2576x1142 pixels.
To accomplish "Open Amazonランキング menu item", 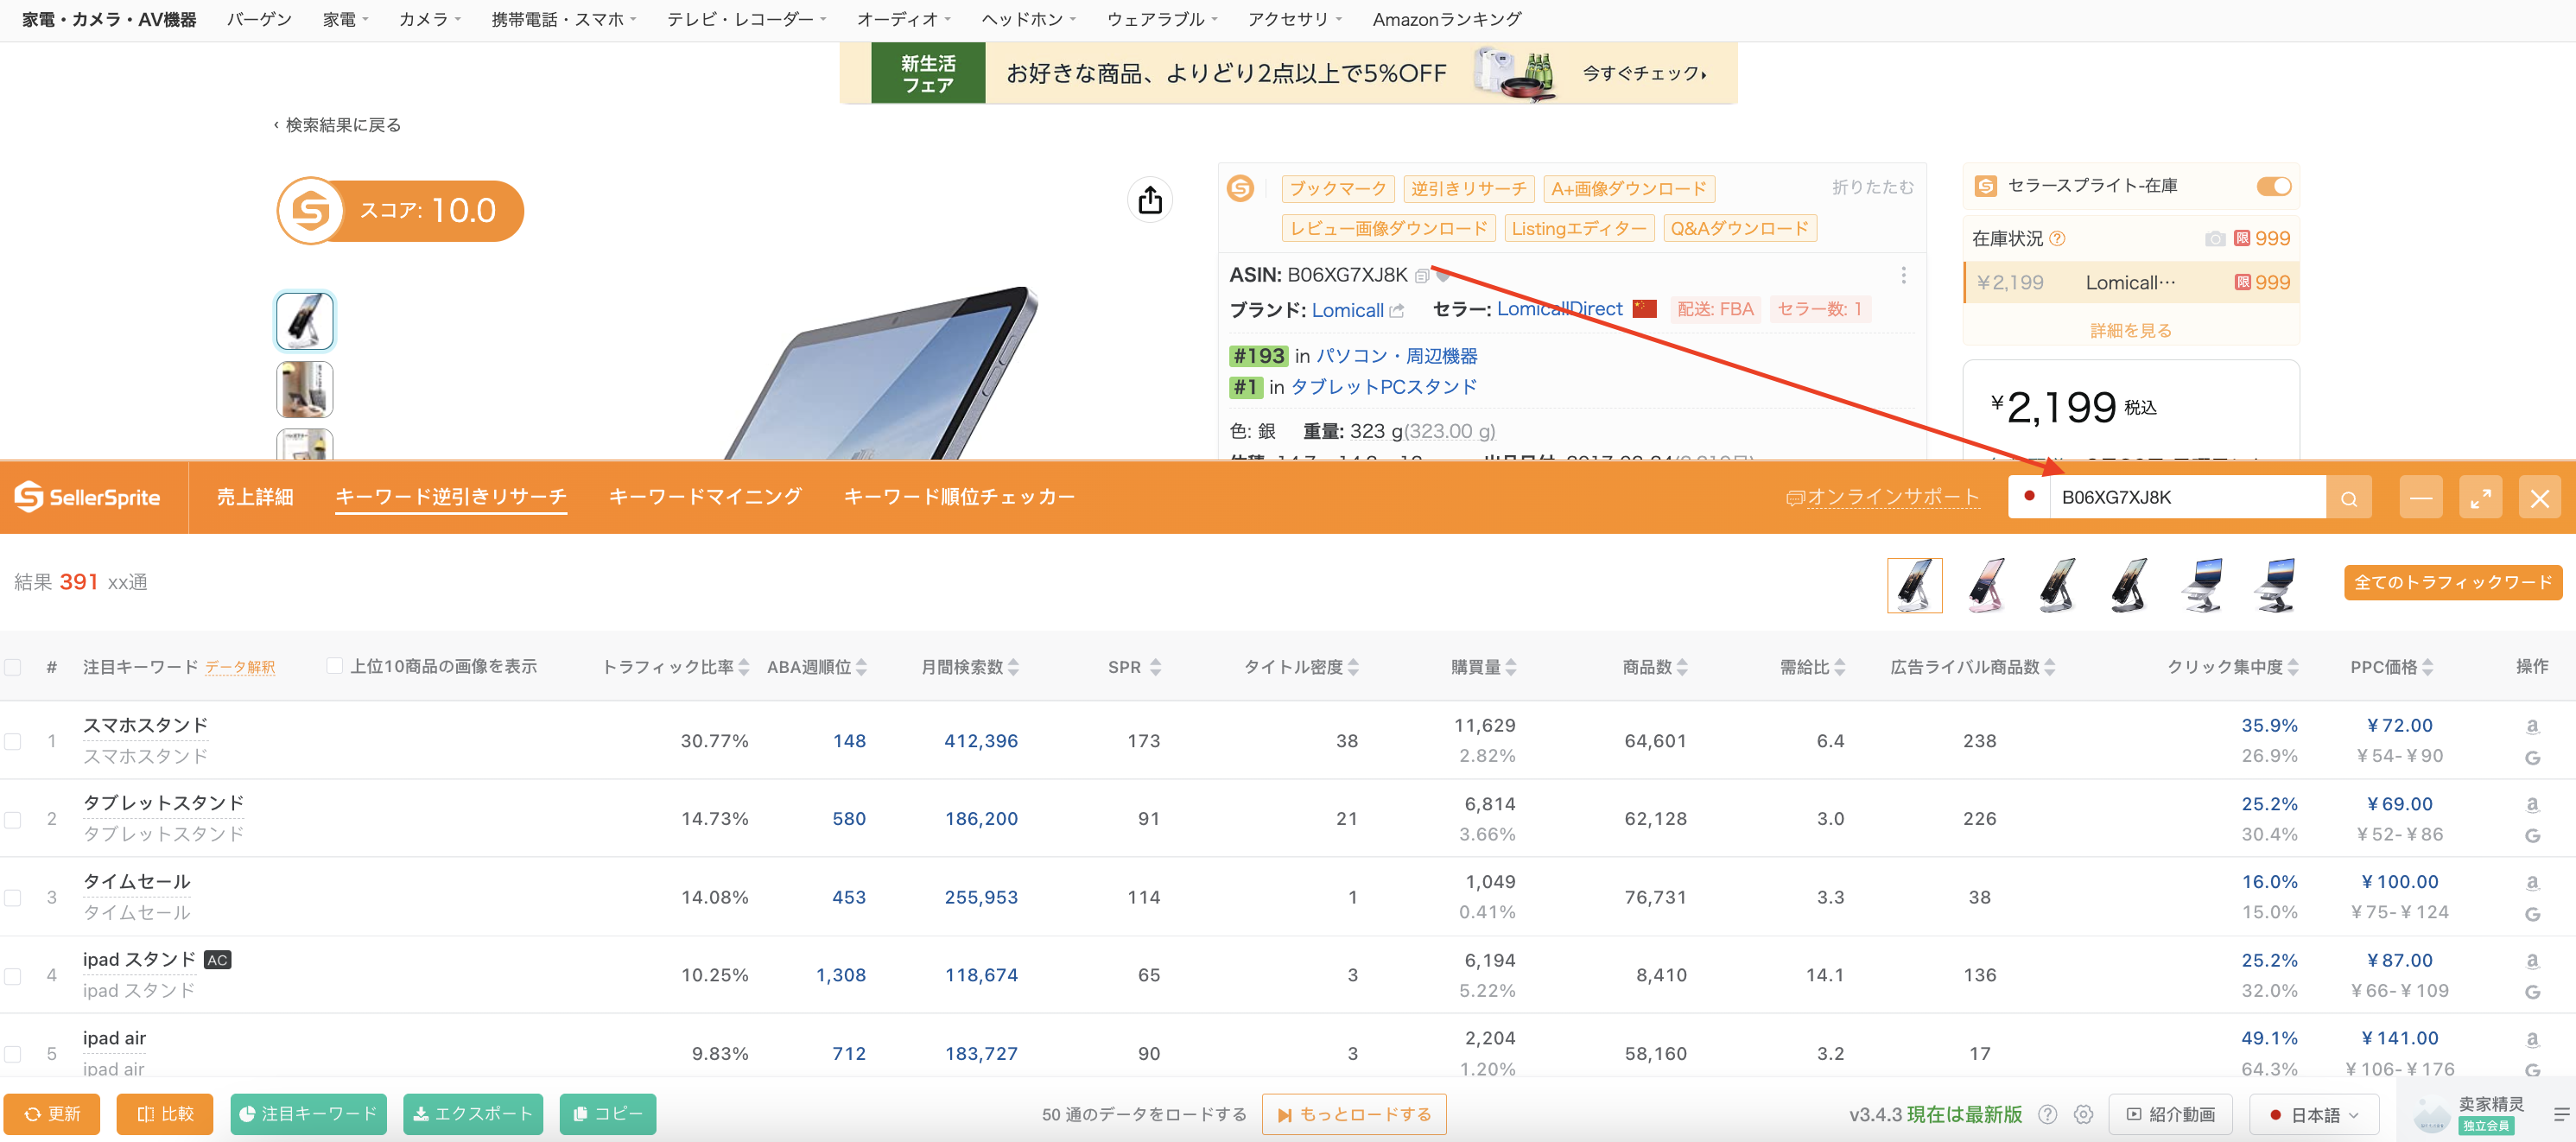I will point(1446,19).
